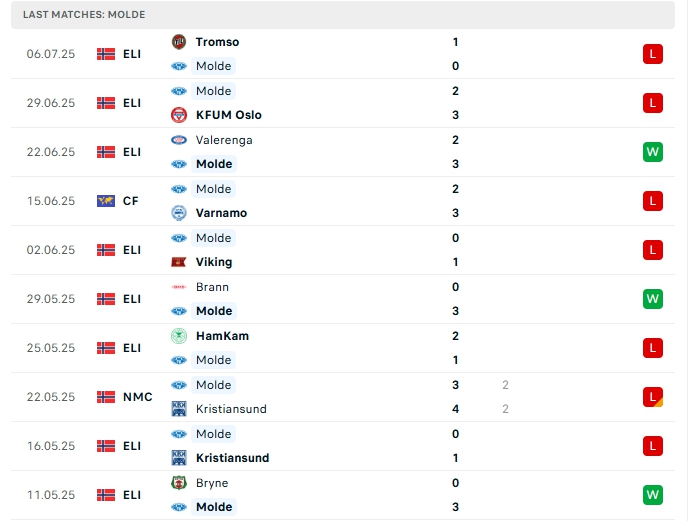Screen dimensions: 688x521
Task: Click the HamKam team logo
Action: point(179,336)
